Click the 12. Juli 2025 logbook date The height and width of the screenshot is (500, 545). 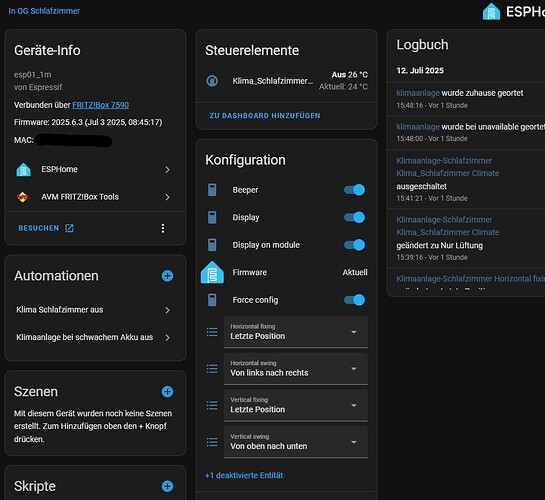420,71
